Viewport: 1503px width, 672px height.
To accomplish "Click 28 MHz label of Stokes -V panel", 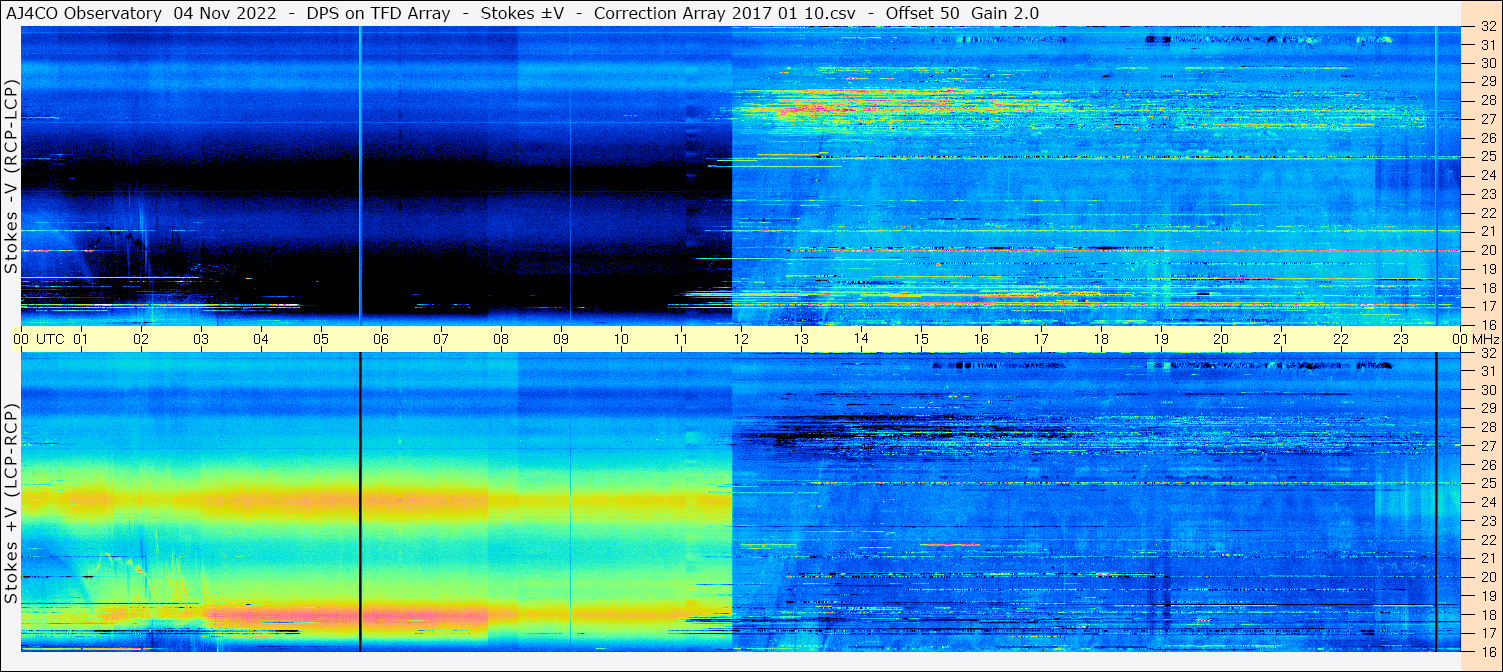I will point(1488,100).
